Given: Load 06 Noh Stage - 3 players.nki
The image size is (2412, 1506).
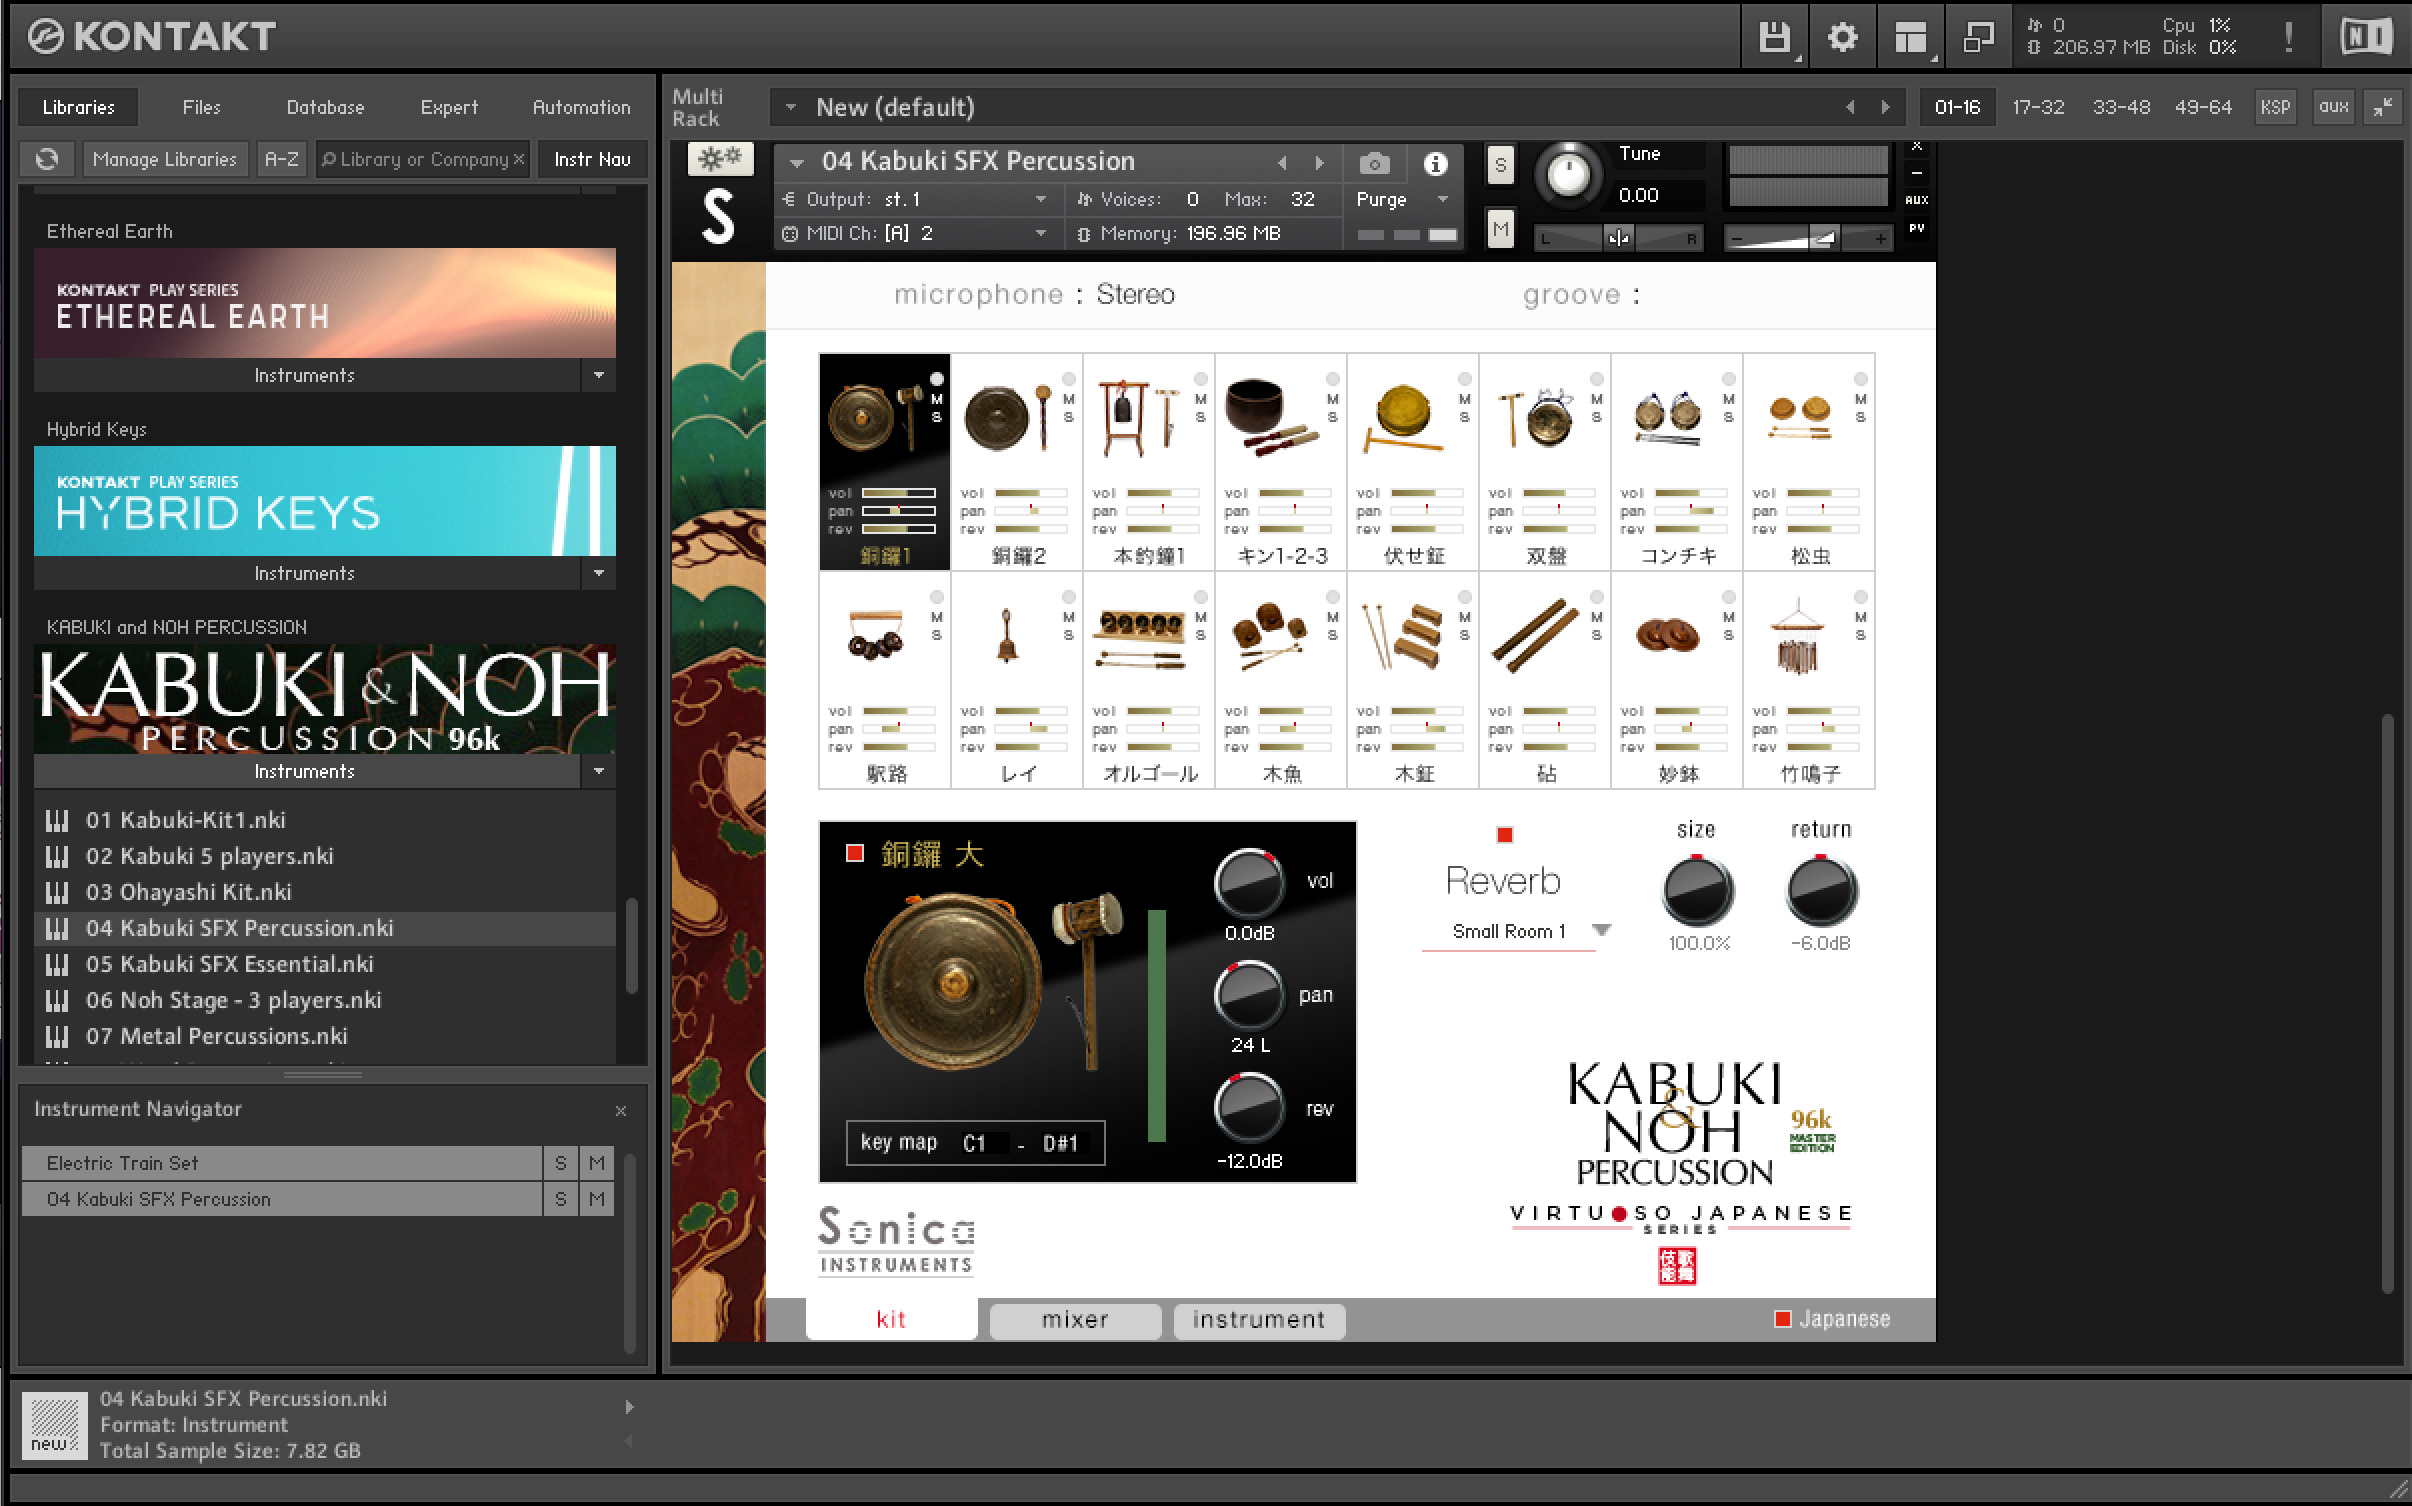Looking at the screenshot, I should [x=327, y=1000].
